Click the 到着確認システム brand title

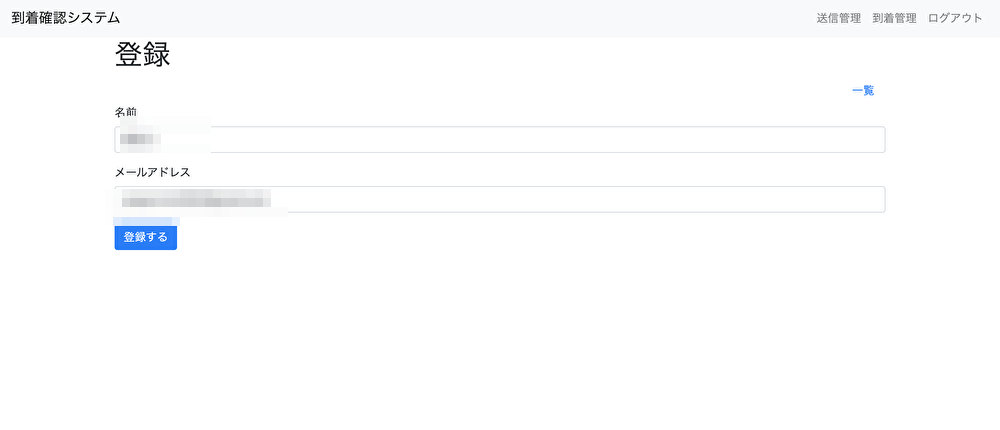[66, 18]
